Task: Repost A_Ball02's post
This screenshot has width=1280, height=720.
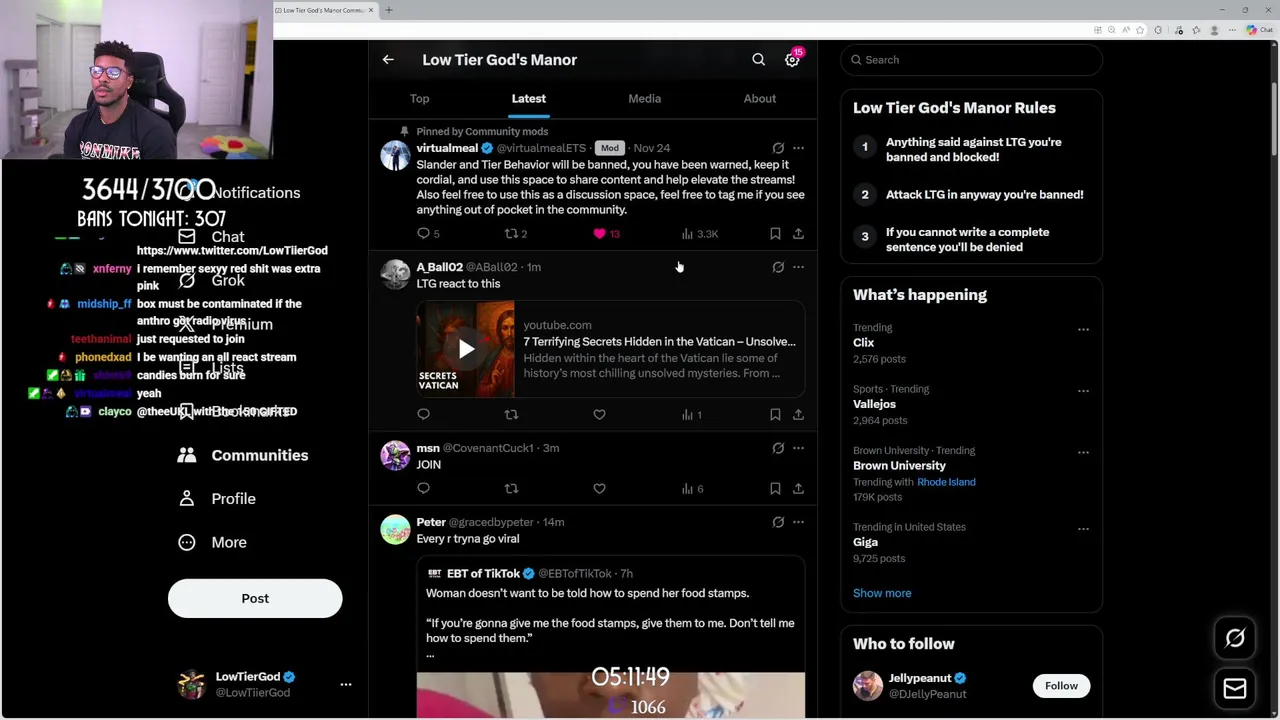Action: (x=511, y=415)
